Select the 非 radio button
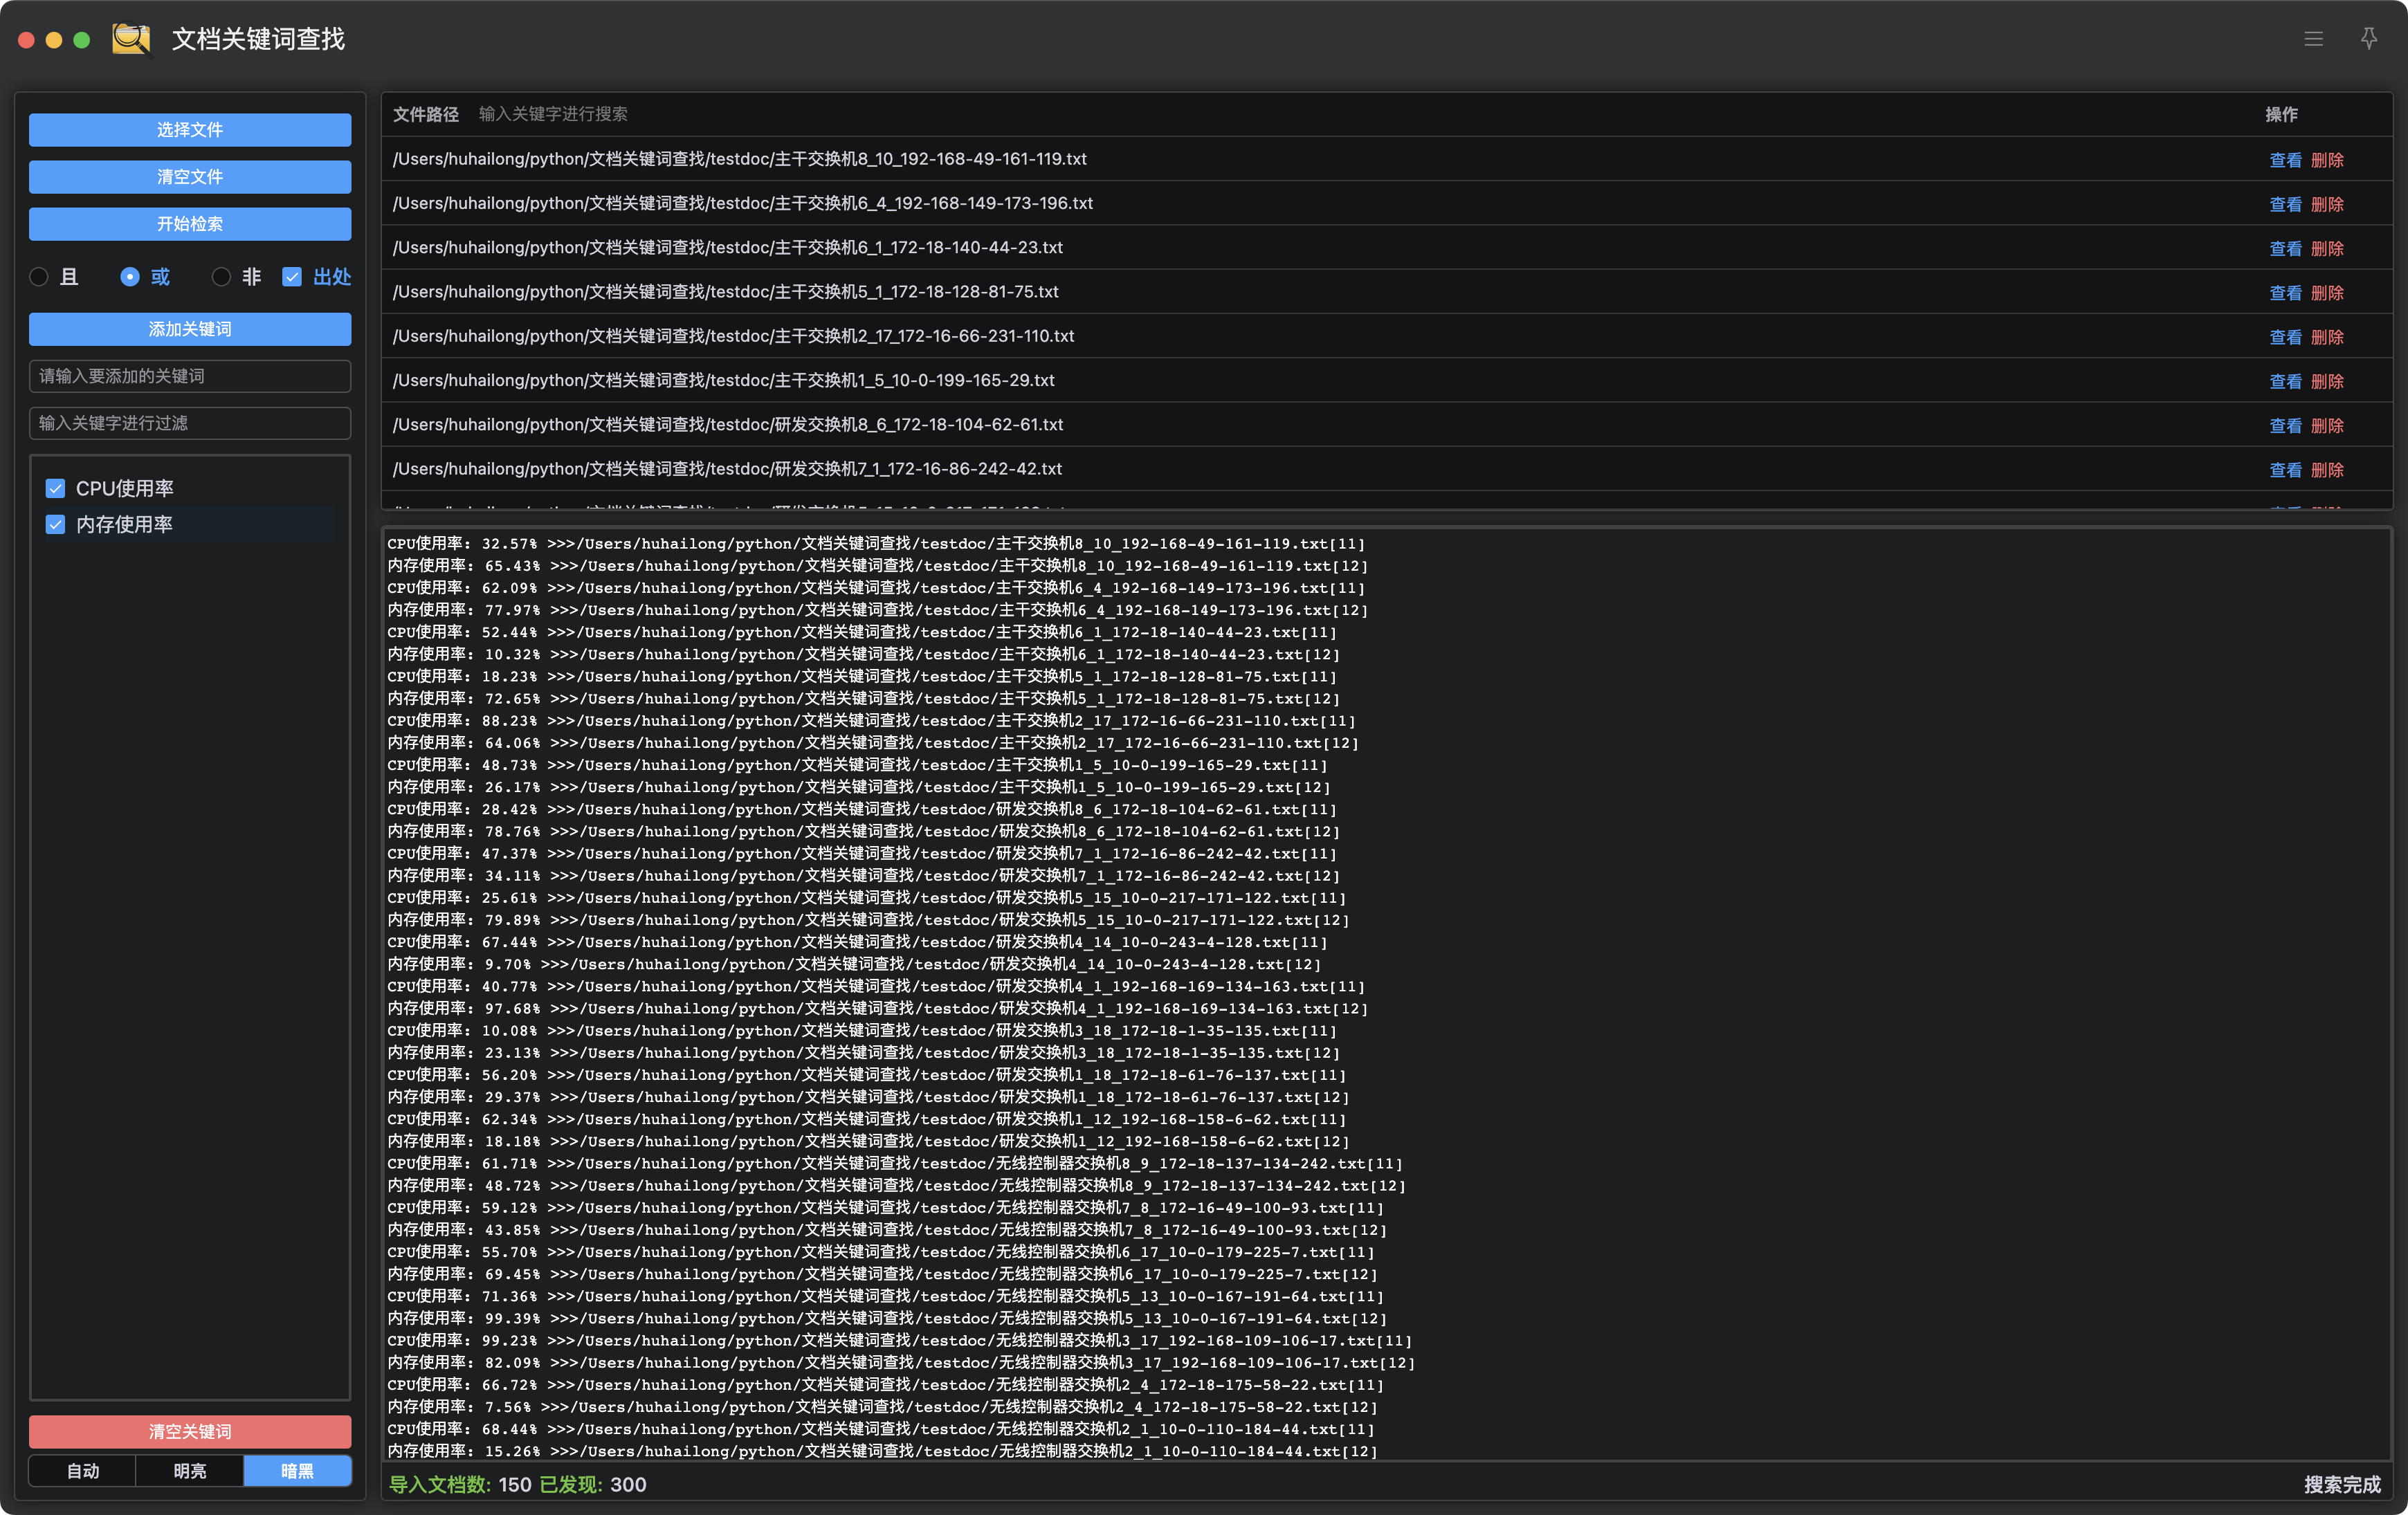 click(222, 277)
